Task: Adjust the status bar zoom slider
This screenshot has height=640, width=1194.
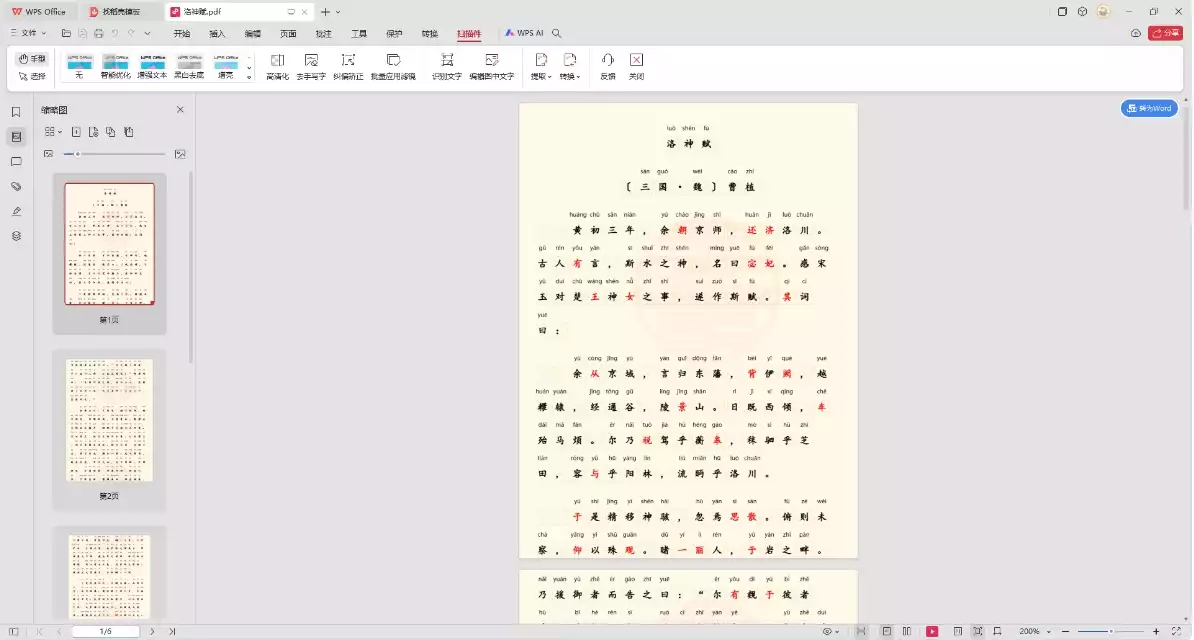Action: coord(1111,631)
